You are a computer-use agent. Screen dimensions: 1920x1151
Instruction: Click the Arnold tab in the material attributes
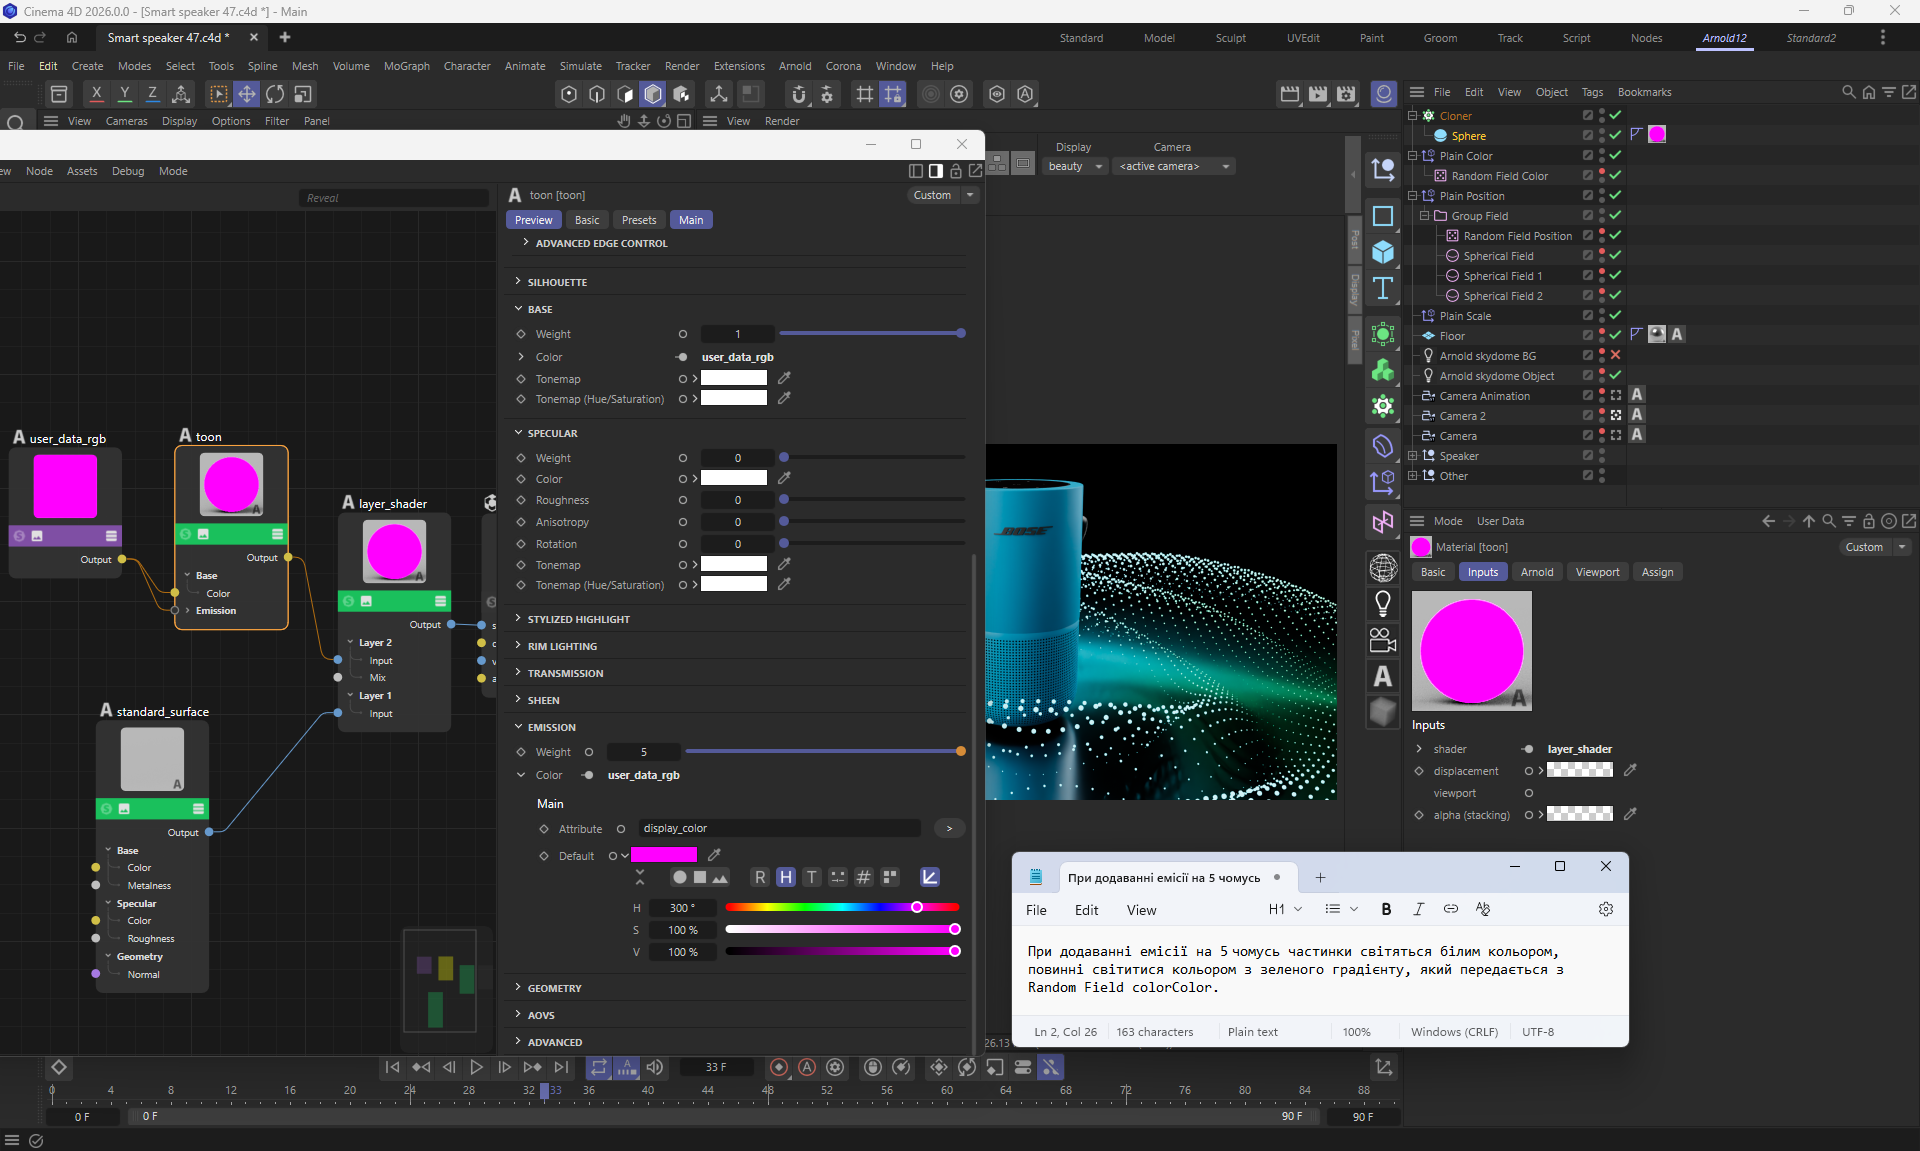tap(1536, 572)
